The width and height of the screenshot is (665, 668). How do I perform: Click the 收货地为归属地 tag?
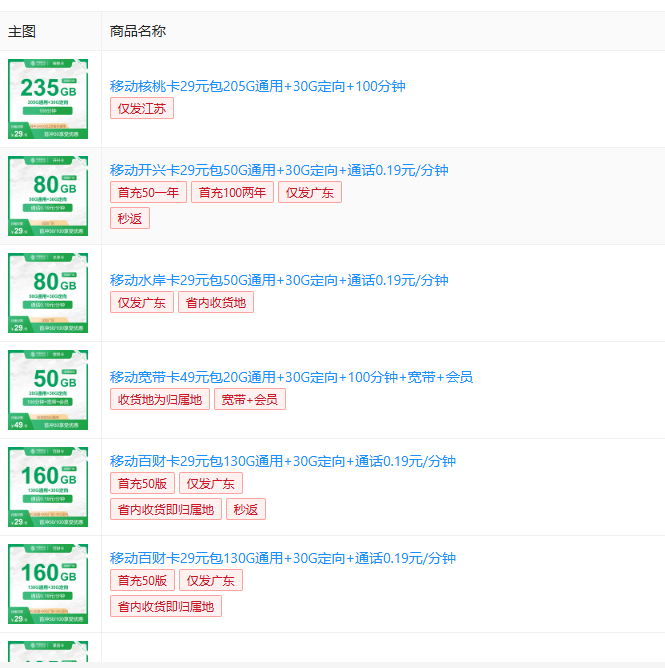coord(160,399)
